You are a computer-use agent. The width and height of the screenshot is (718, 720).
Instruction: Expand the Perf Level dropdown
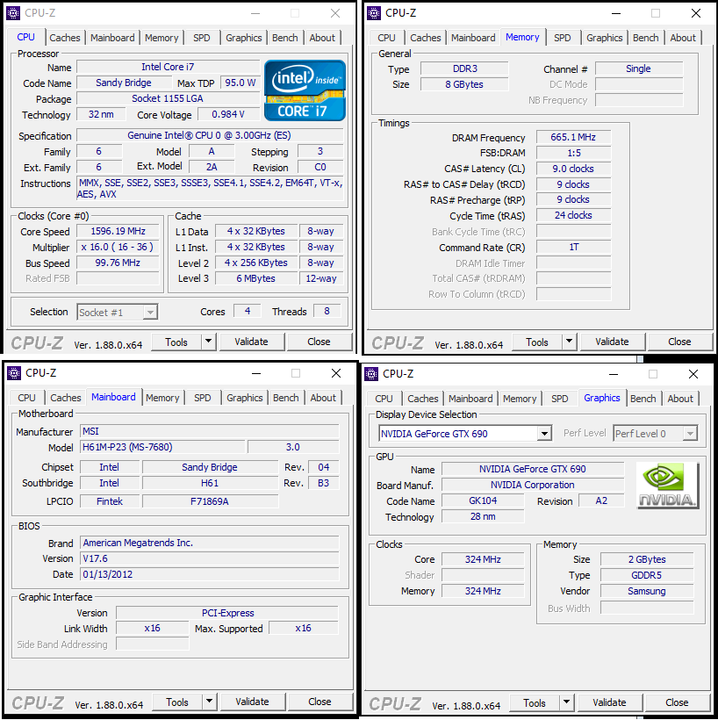tap(689, 434)
